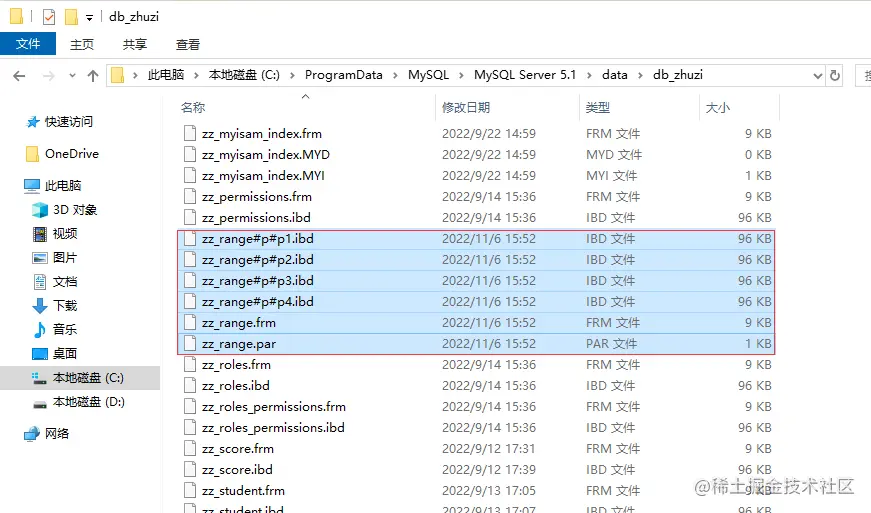Viewport: 871px width, 513px height.
Task: Click the type text PAR 文件
Action: point(612,344)
